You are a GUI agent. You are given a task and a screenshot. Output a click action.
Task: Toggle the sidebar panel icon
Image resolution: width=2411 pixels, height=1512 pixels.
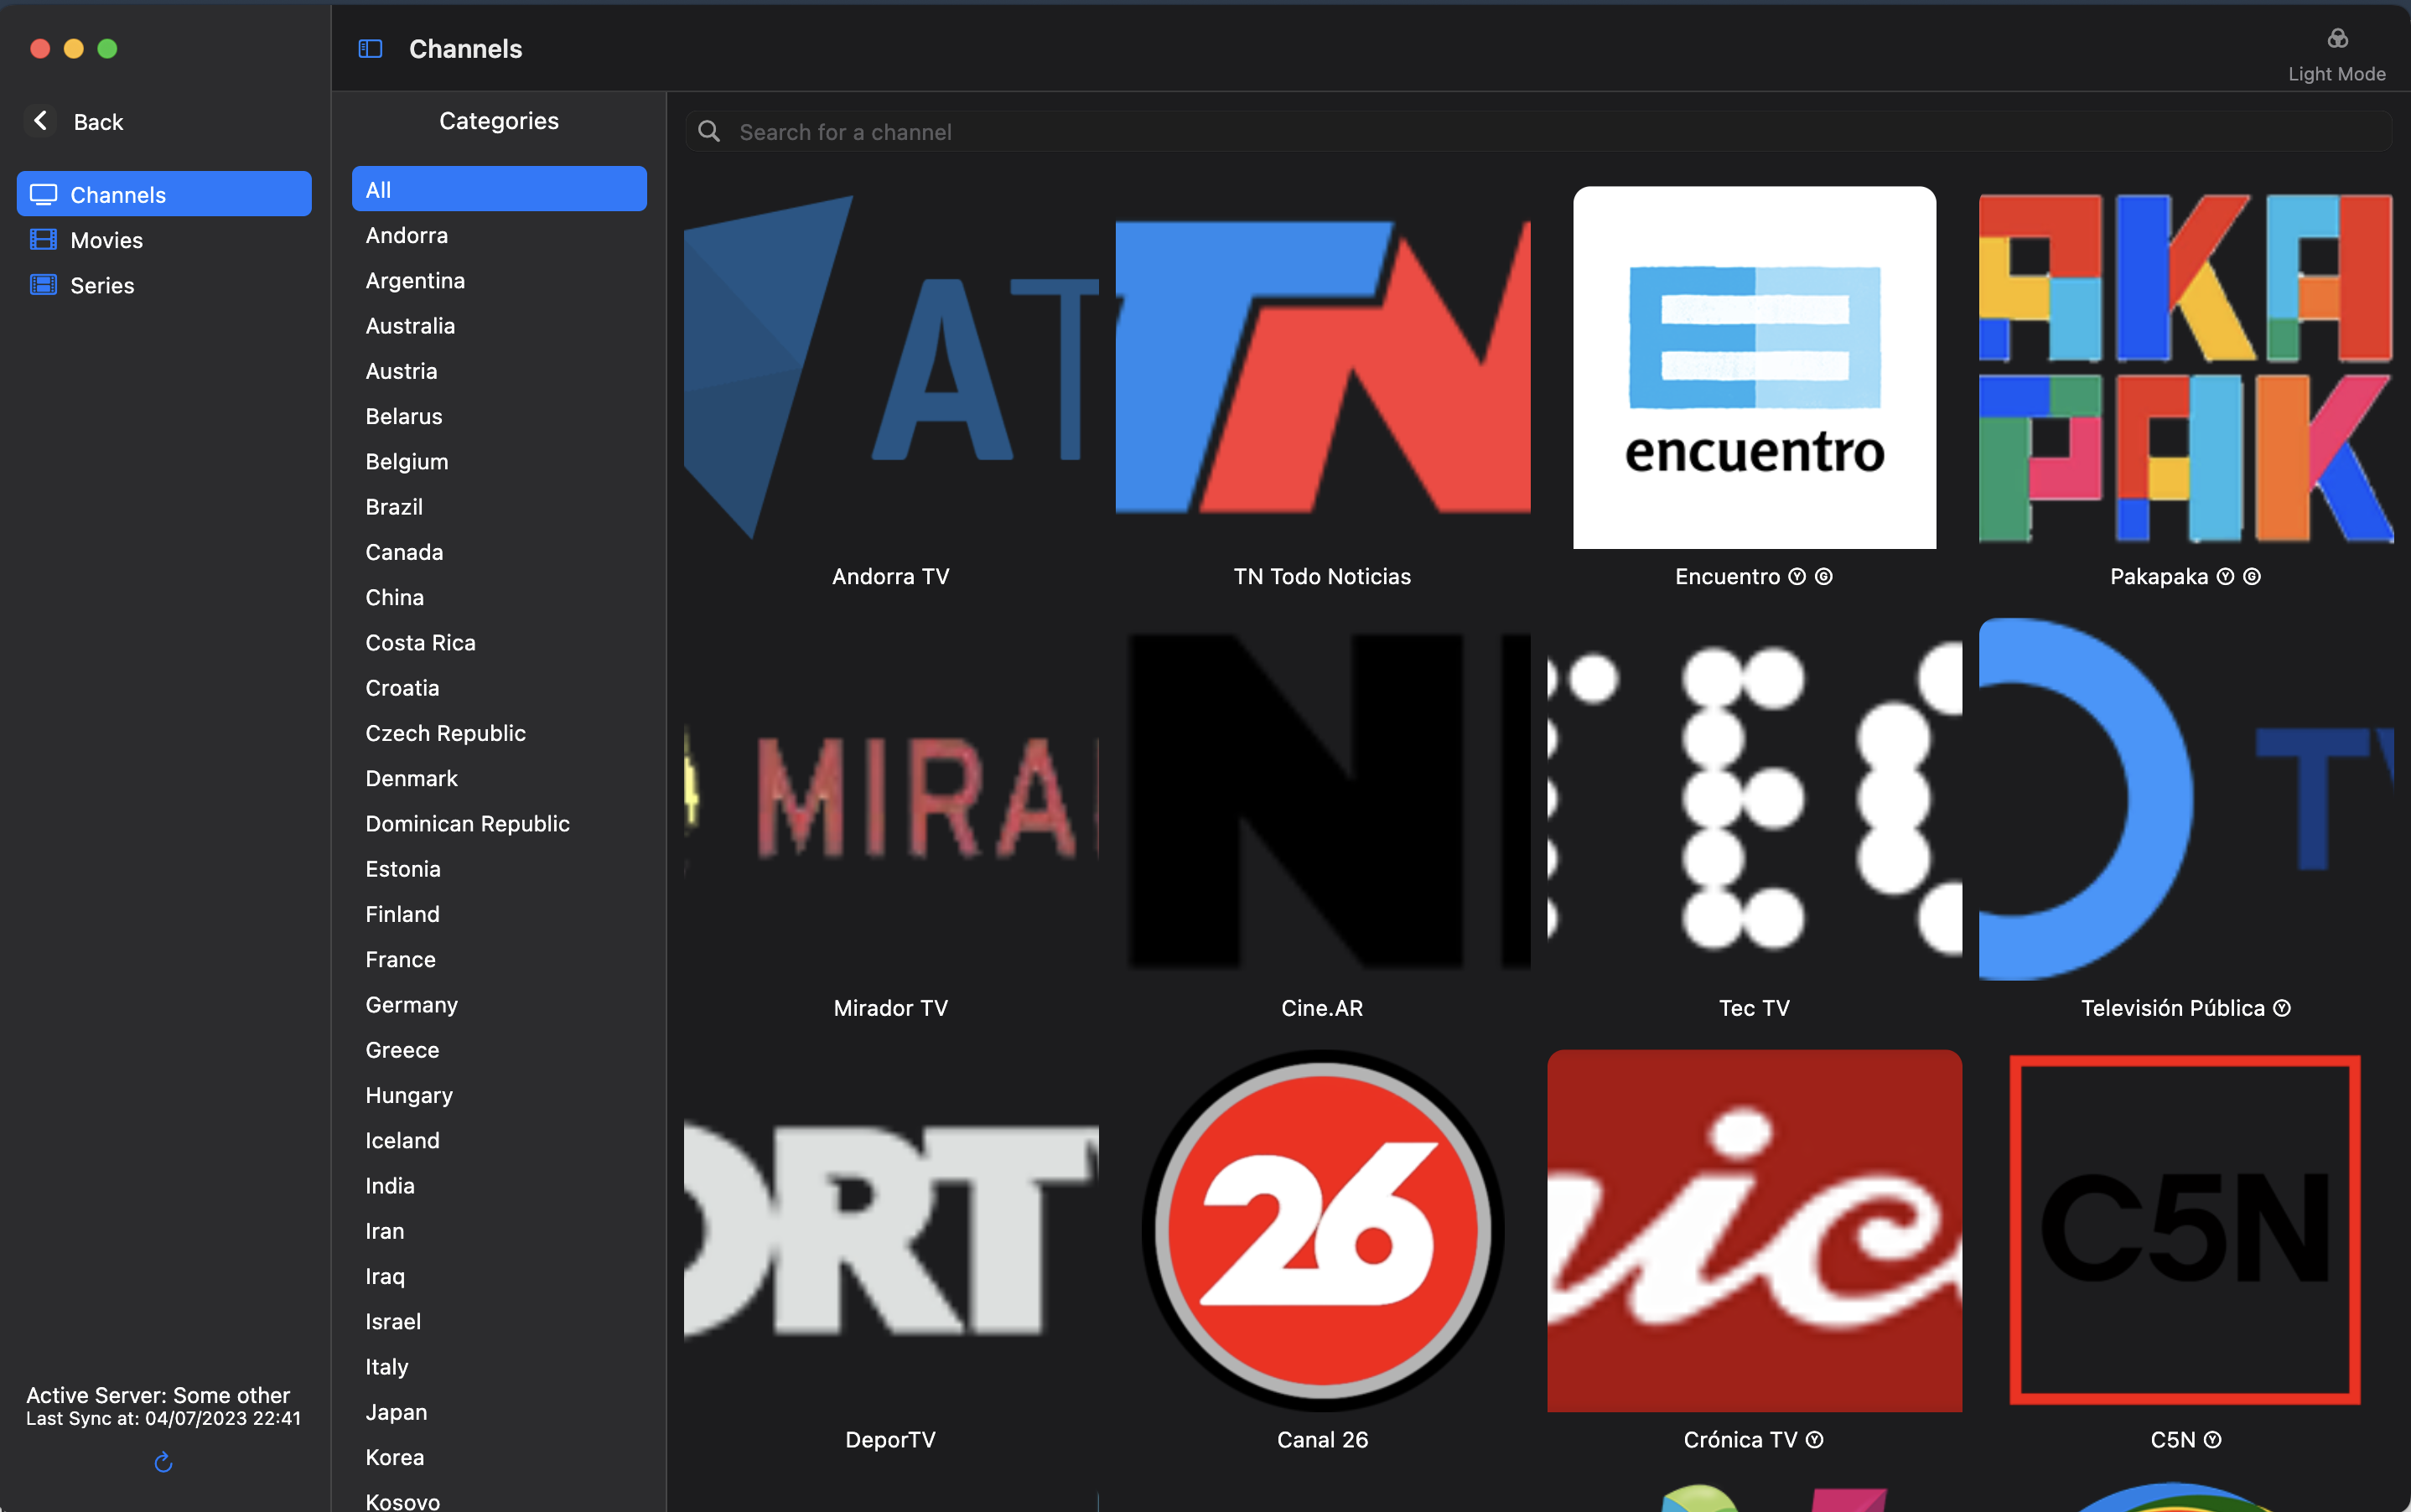coord(370,48)
